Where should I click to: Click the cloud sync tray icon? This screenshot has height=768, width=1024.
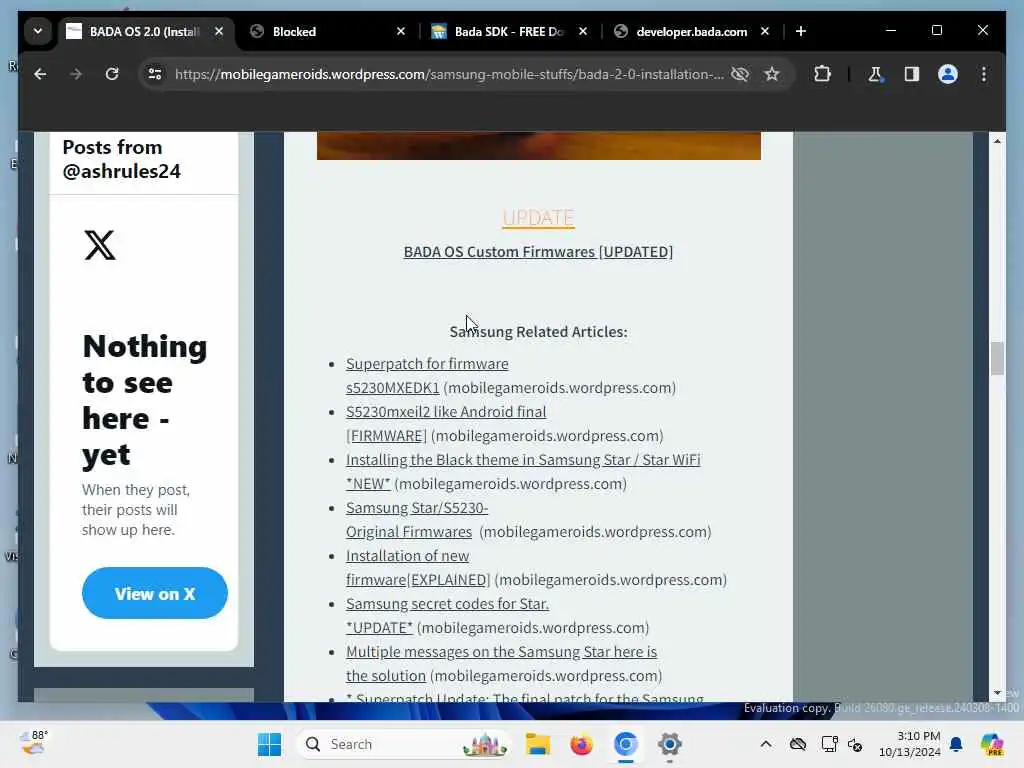coord(797,744)
